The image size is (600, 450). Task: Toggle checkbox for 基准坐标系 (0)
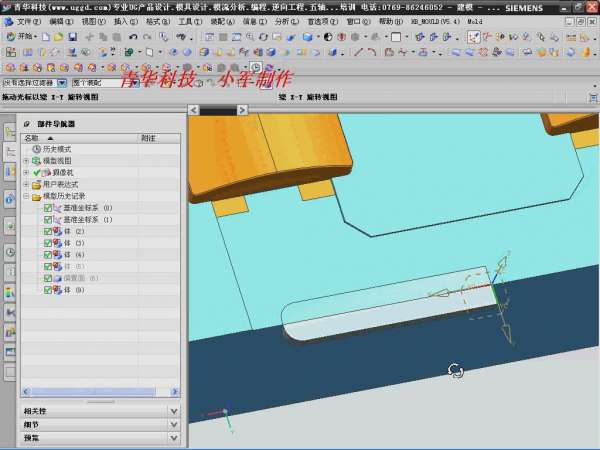pyautogui.click(x=47, y=208)
